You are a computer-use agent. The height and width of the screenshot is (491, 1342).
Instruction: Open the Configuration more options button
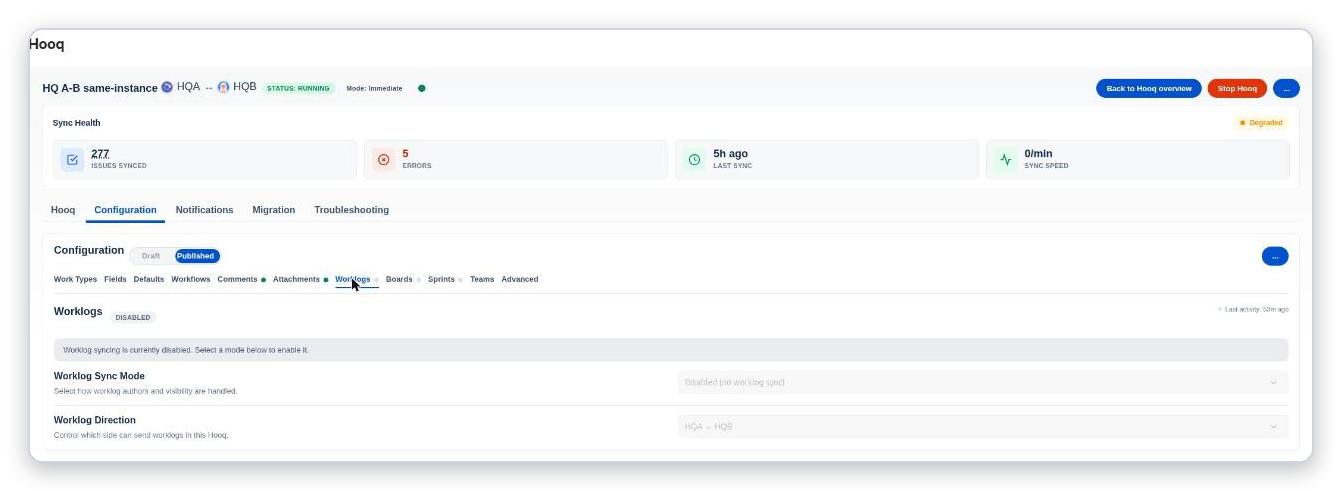pos(1275,256)
